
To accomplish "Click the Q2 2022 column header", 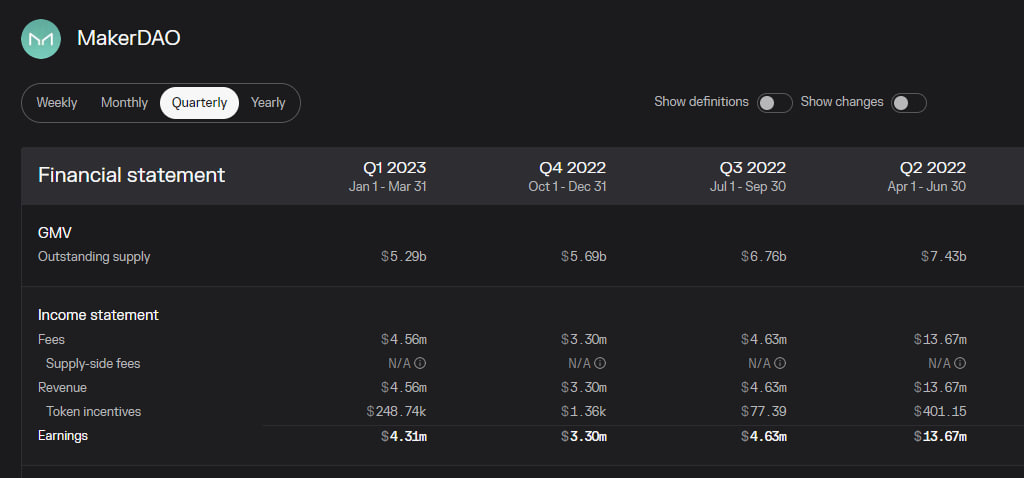I will (927, 176).
